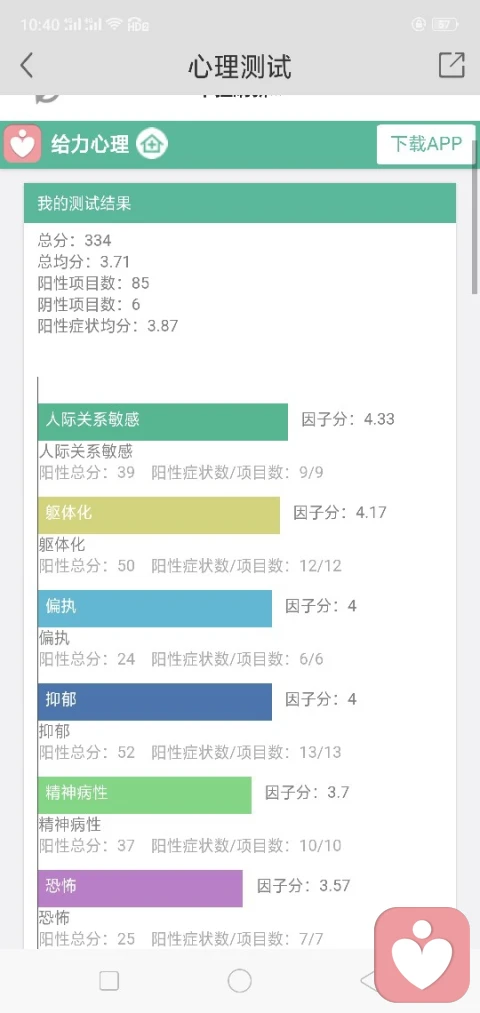This screenshot has height=1013, width=480.
Task: Tap the back arrow in the header
Action: (26, 66)
